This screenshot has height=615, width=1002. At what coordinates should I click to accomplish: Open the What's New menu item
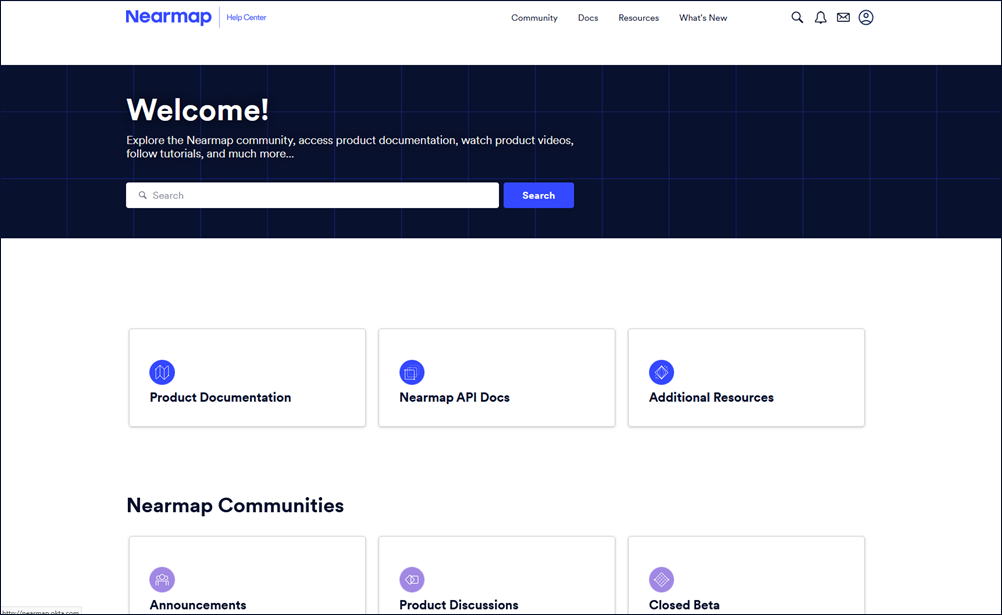[703, 18]
